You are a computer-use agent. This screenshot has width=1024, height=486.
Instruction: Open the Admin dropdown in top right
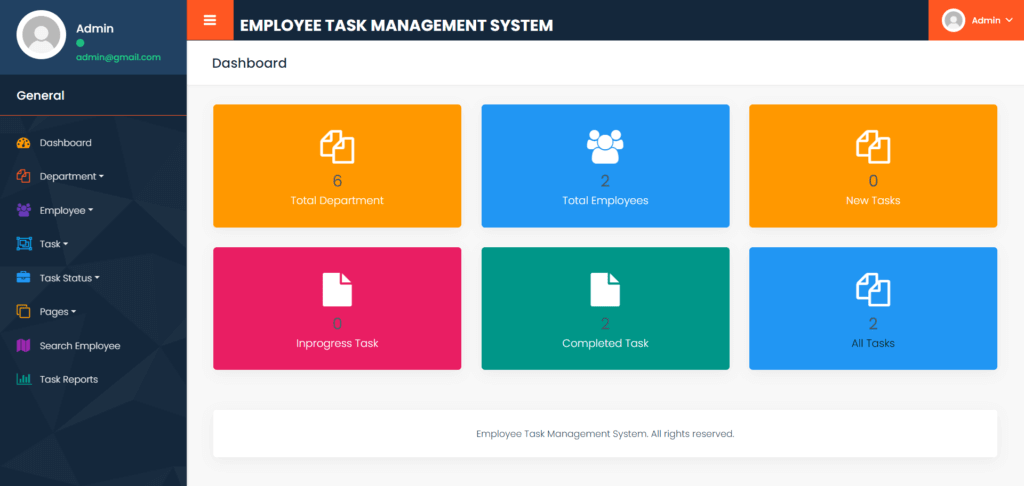coord(977,20)
